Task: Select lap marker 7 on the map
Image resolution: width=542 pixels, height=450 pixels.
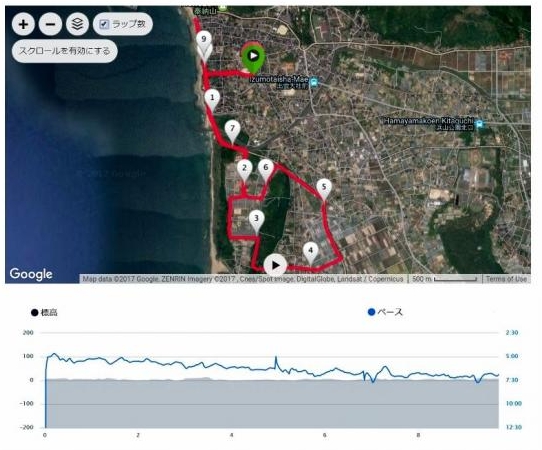Action: [232, 131]
